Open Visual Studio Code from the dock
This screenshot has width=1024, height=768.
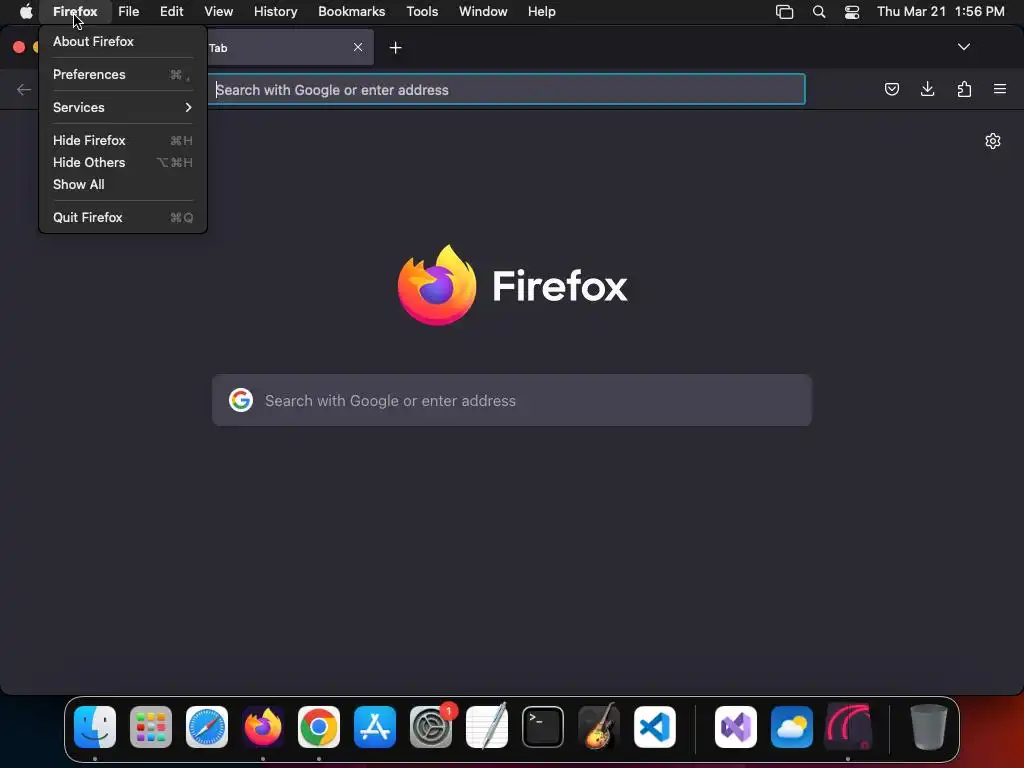click(655, 727)
